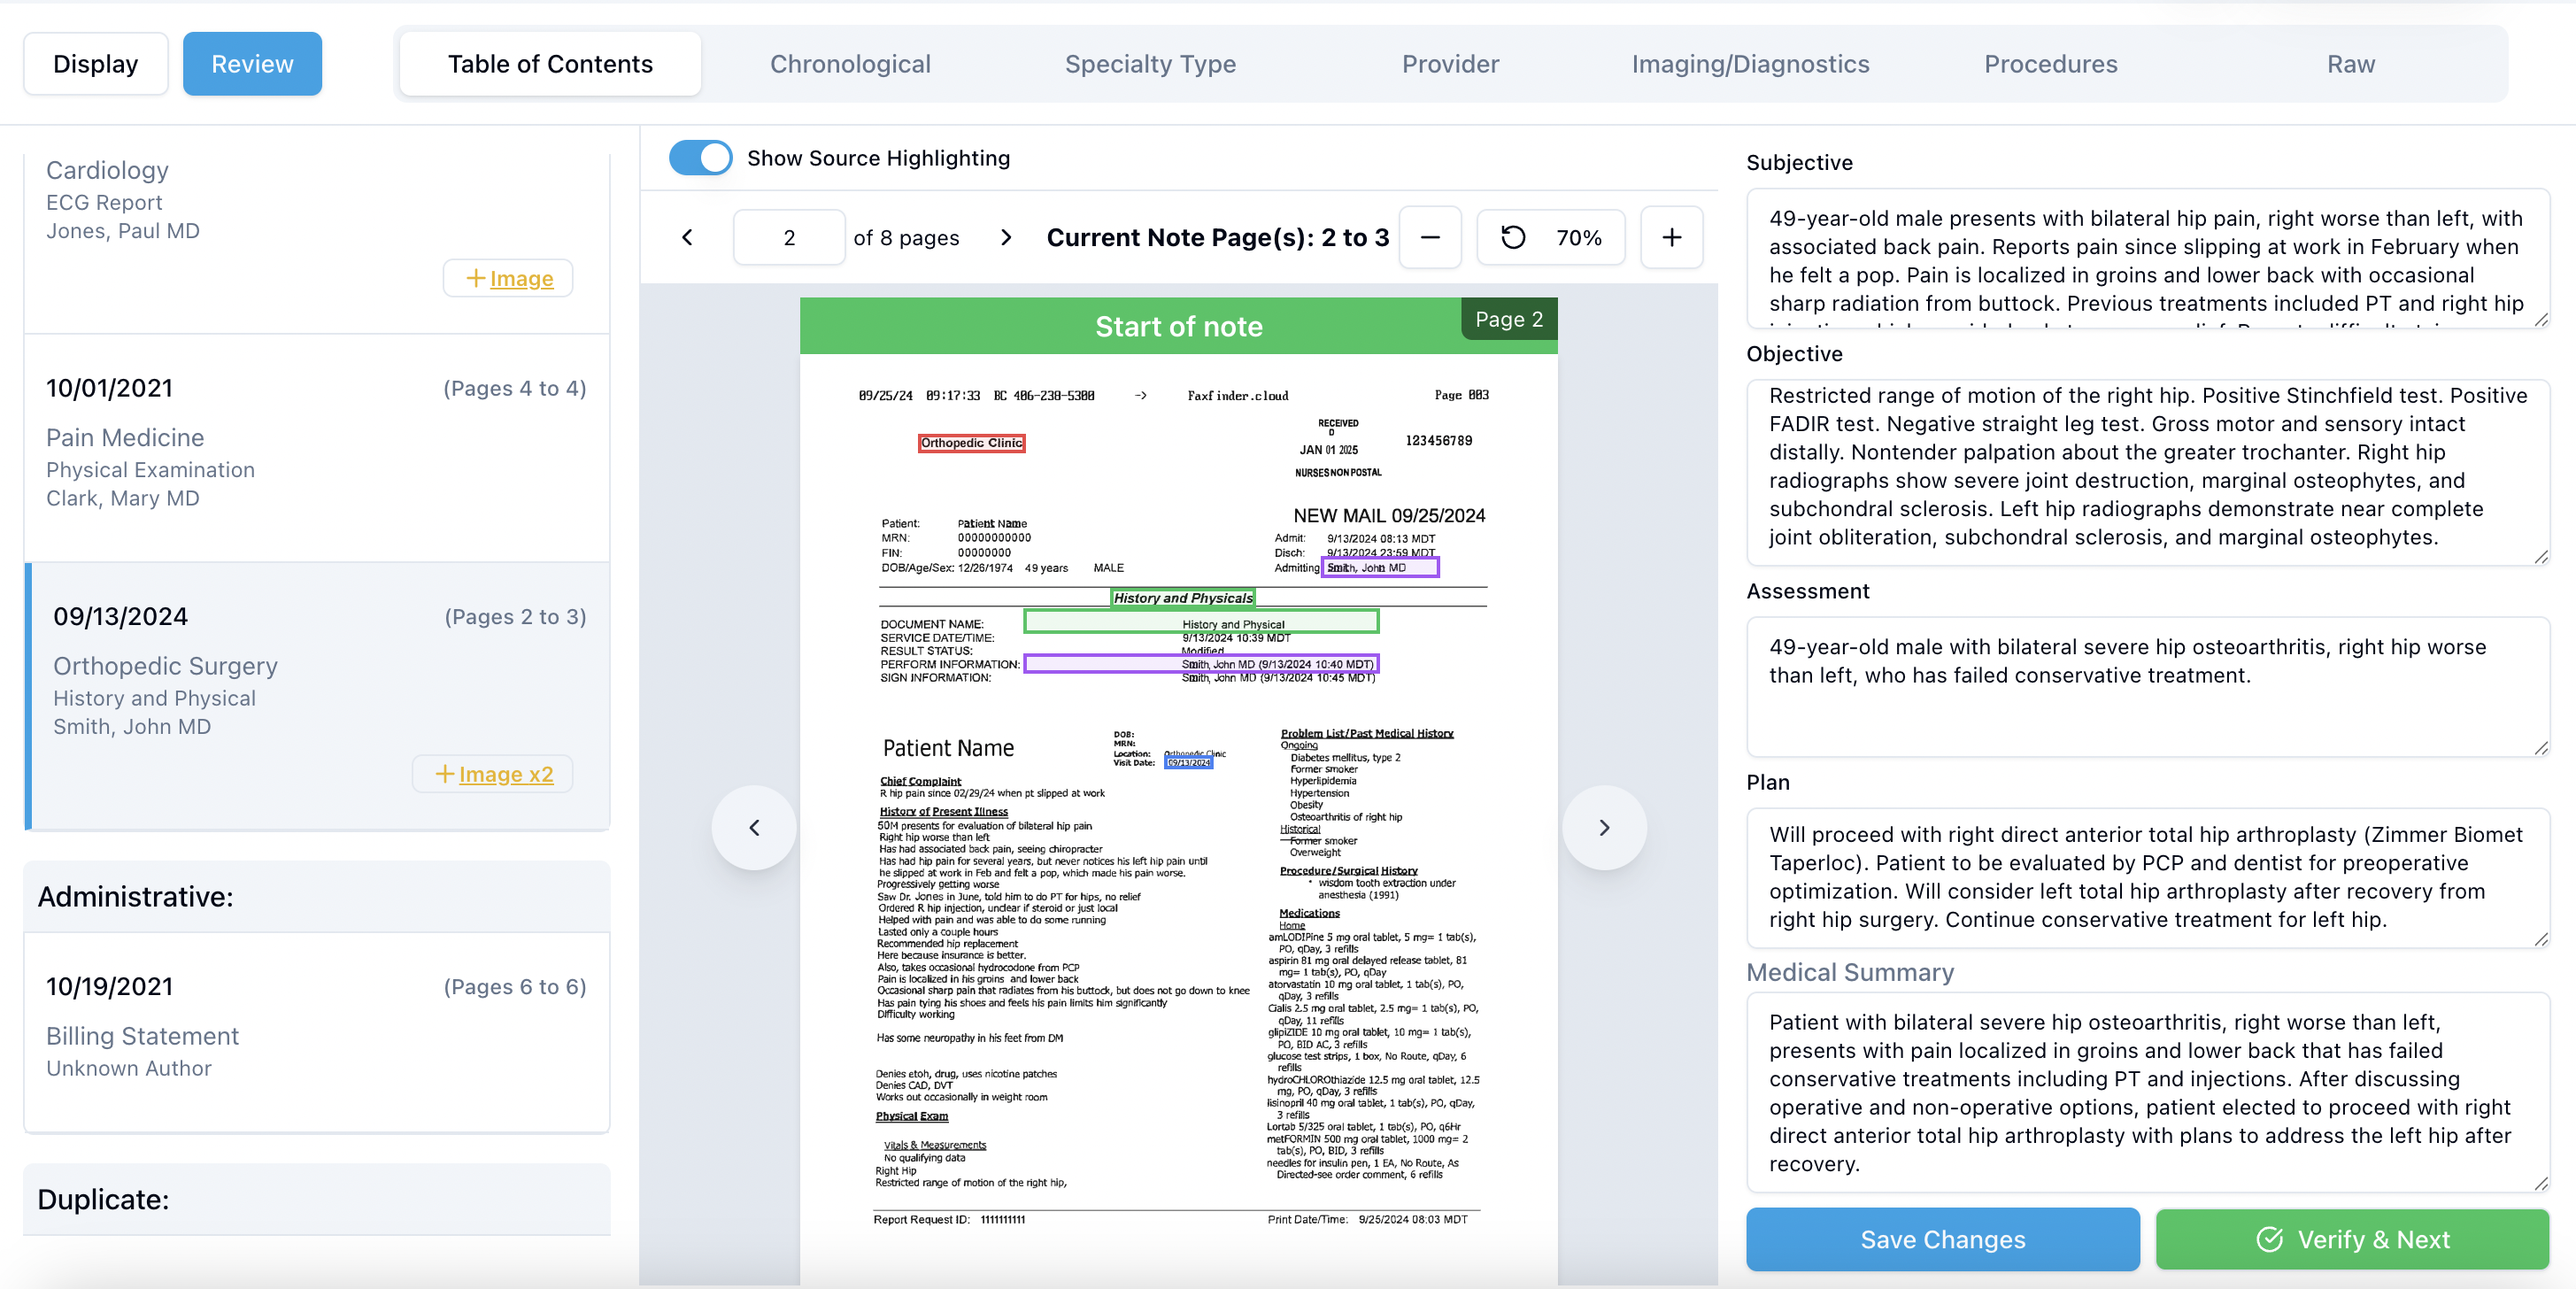2576x1289 pixels.
Task: Select the 09/13/2024 Orthopedic Surgery entry
Action: tap(316, 696)
